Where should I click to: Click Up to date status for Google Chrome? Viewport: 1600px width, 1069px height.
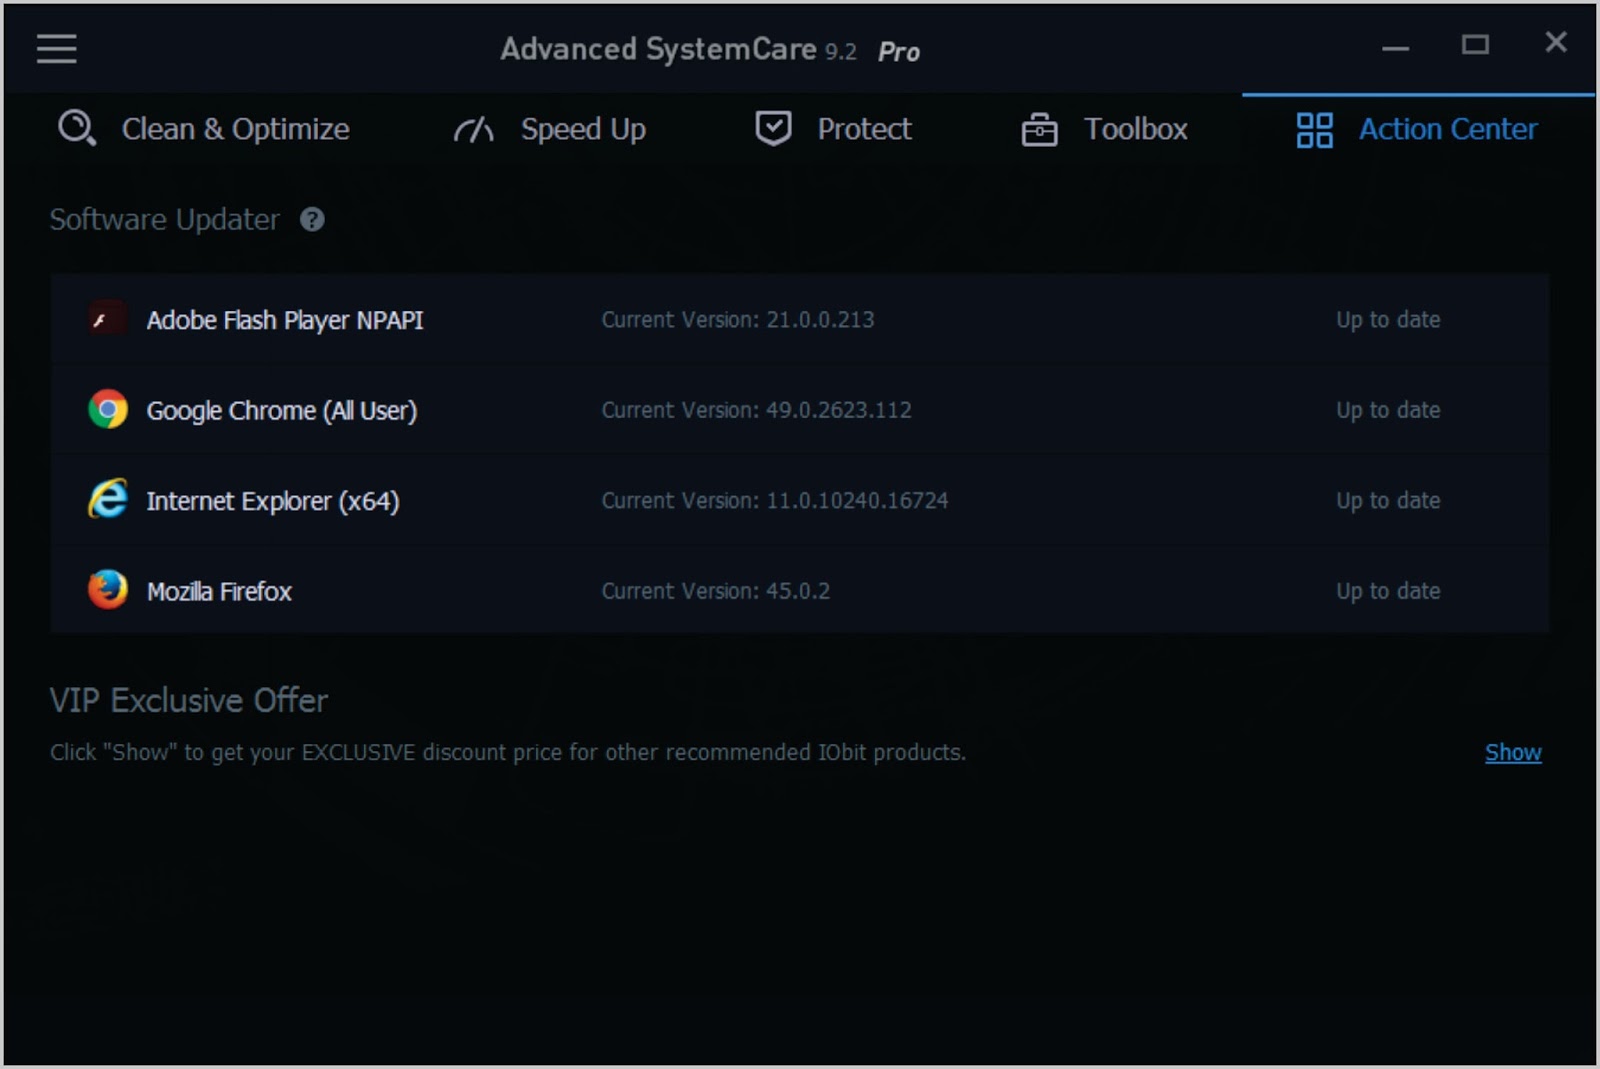click(1388, 410)
